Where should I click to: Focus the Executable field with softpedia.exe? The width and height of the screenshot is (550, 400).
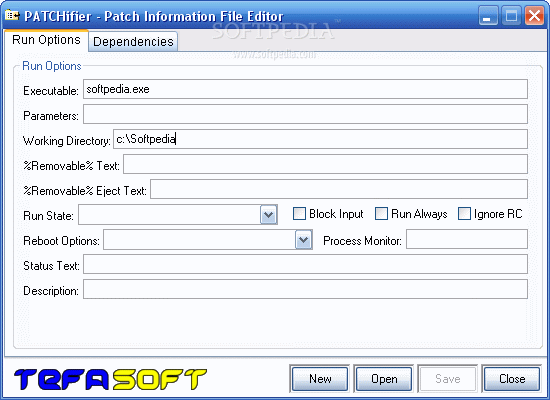(x=305, y=89)
